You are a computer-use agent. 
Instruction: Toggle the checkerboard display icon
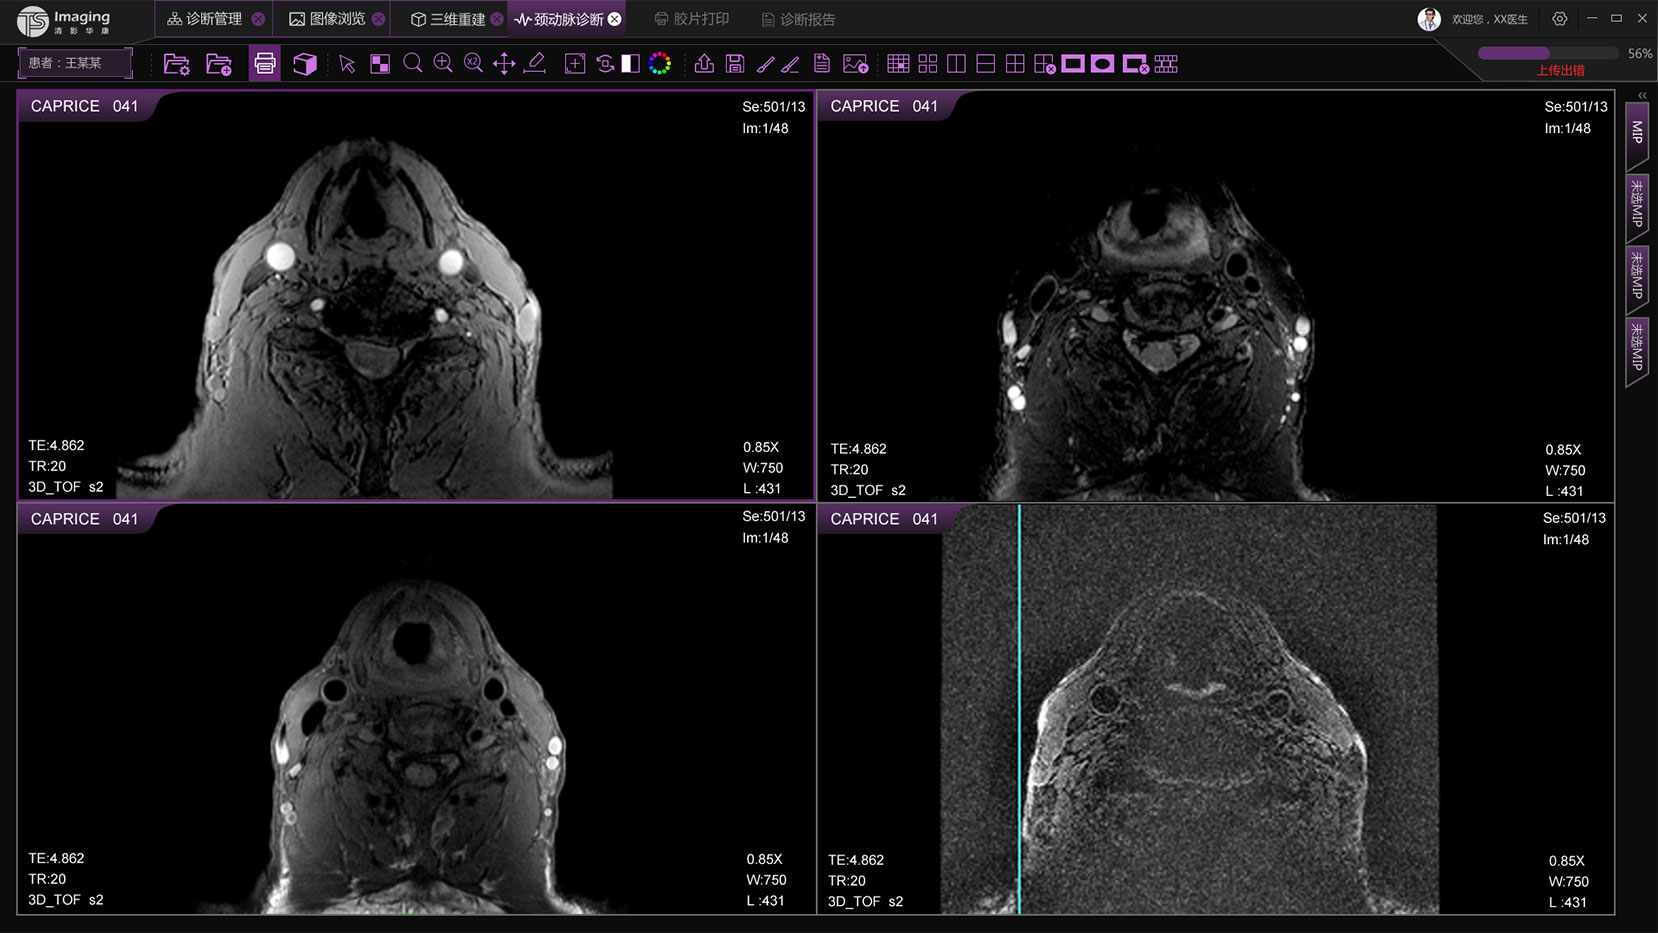pos(380,64)
